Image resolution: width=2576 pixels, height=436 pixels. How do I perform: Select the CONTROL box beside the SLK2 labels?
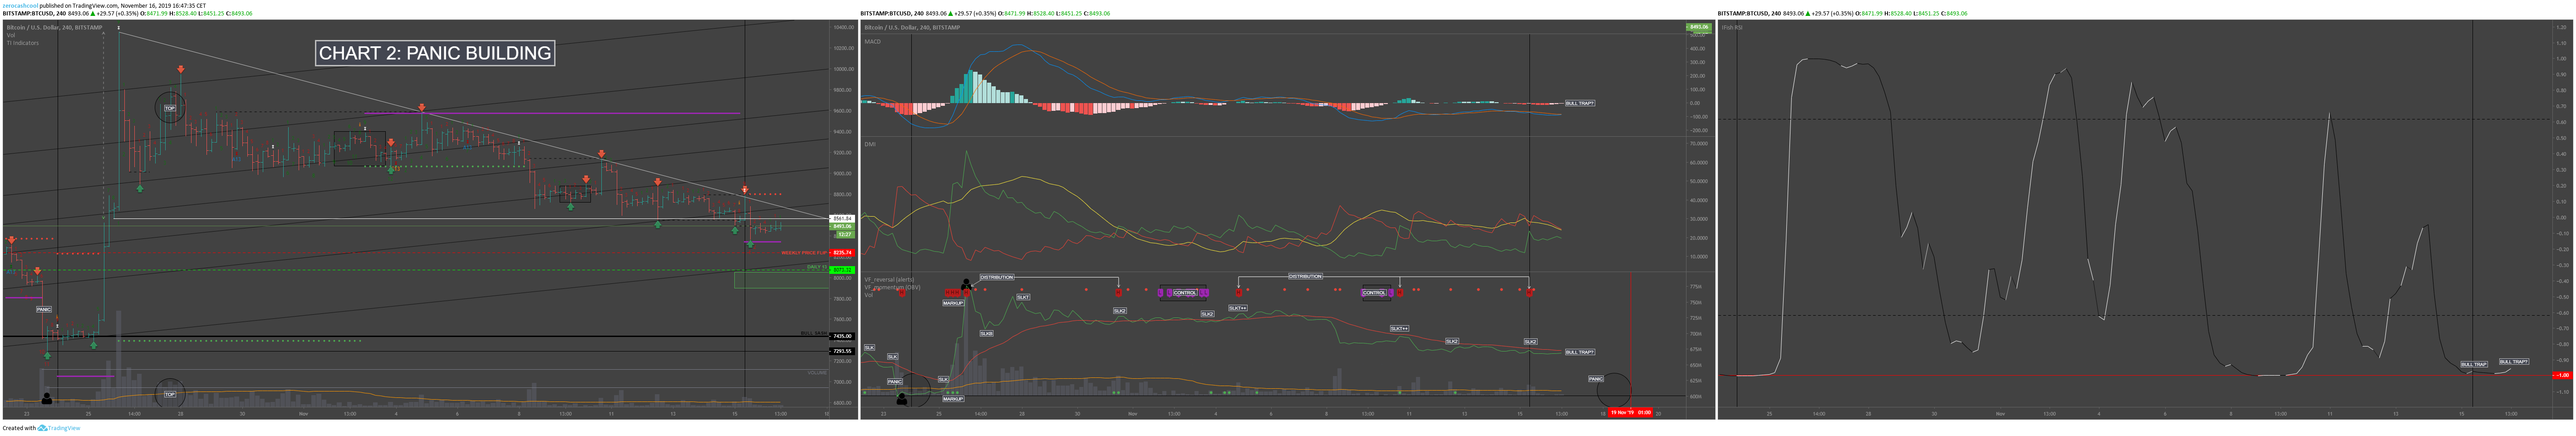1185,293
